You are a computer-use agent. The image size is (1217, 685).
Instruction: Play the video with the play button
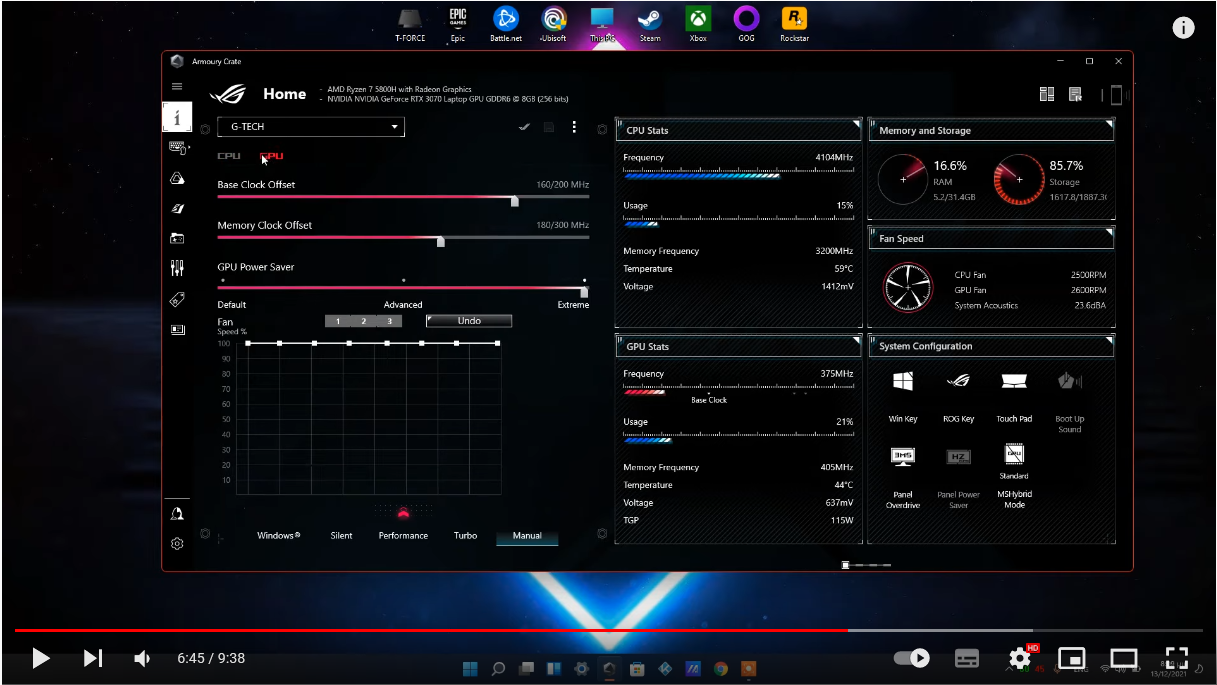tap(40, 658)
